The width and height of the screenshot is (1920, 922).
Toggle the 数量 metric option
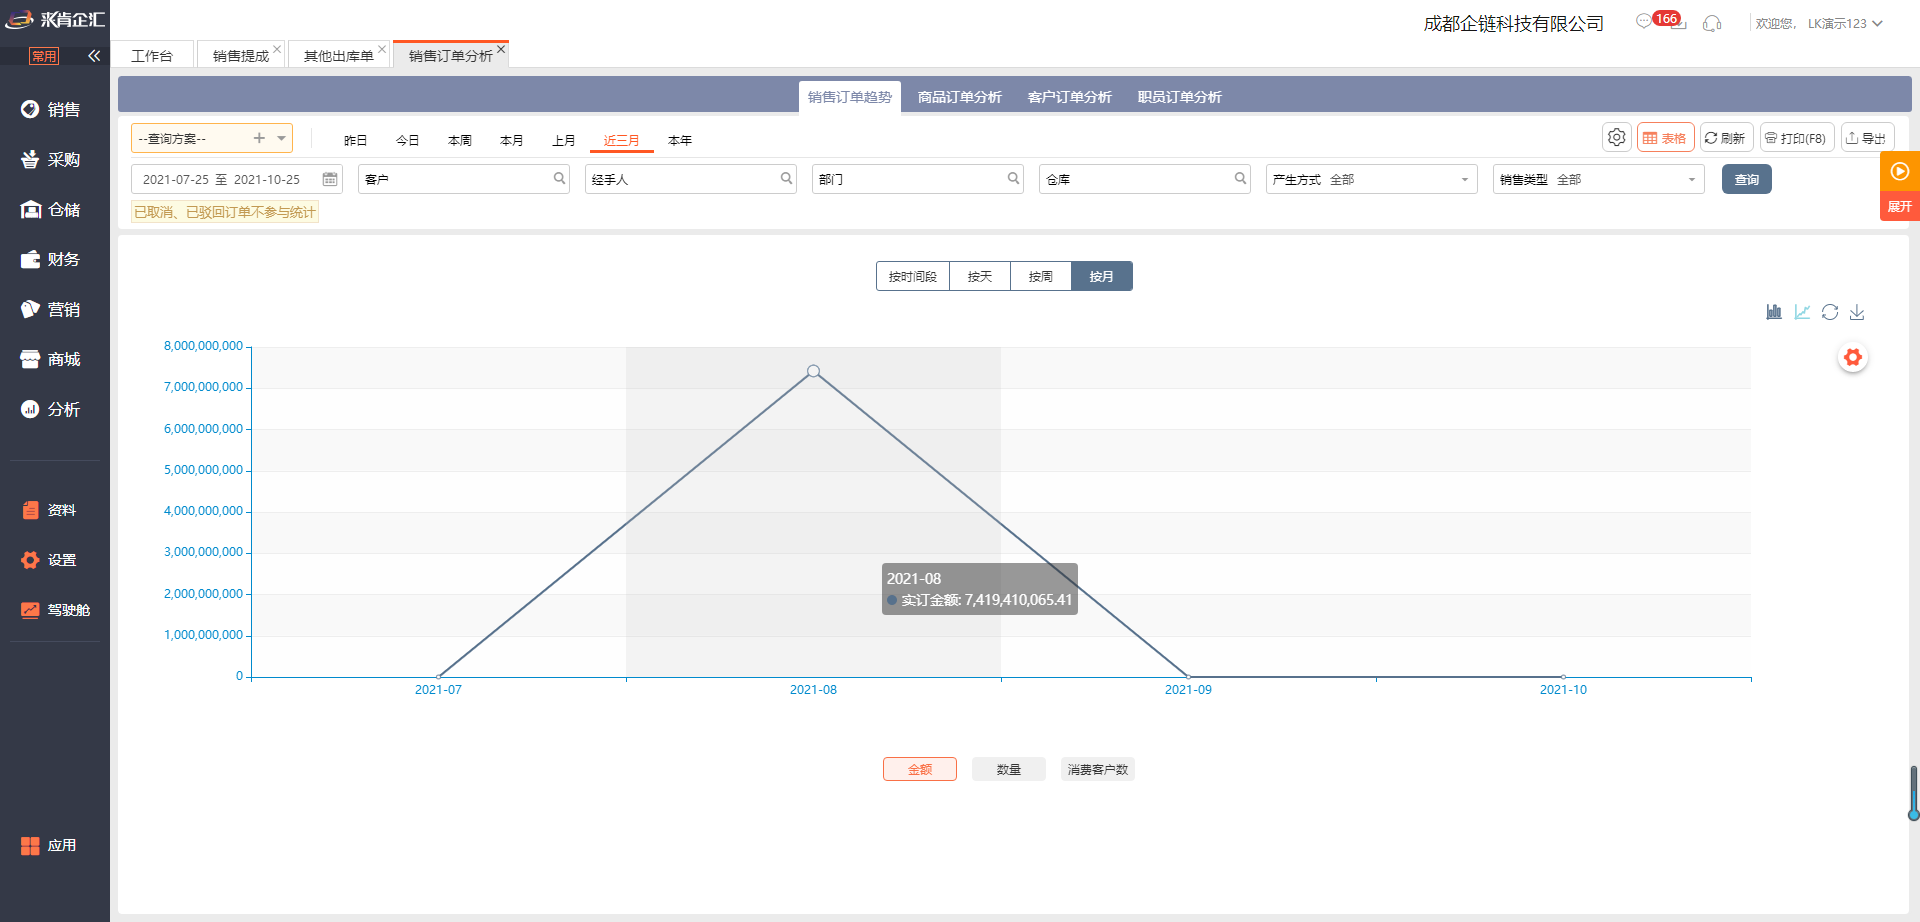click(x=1008, y=769)
